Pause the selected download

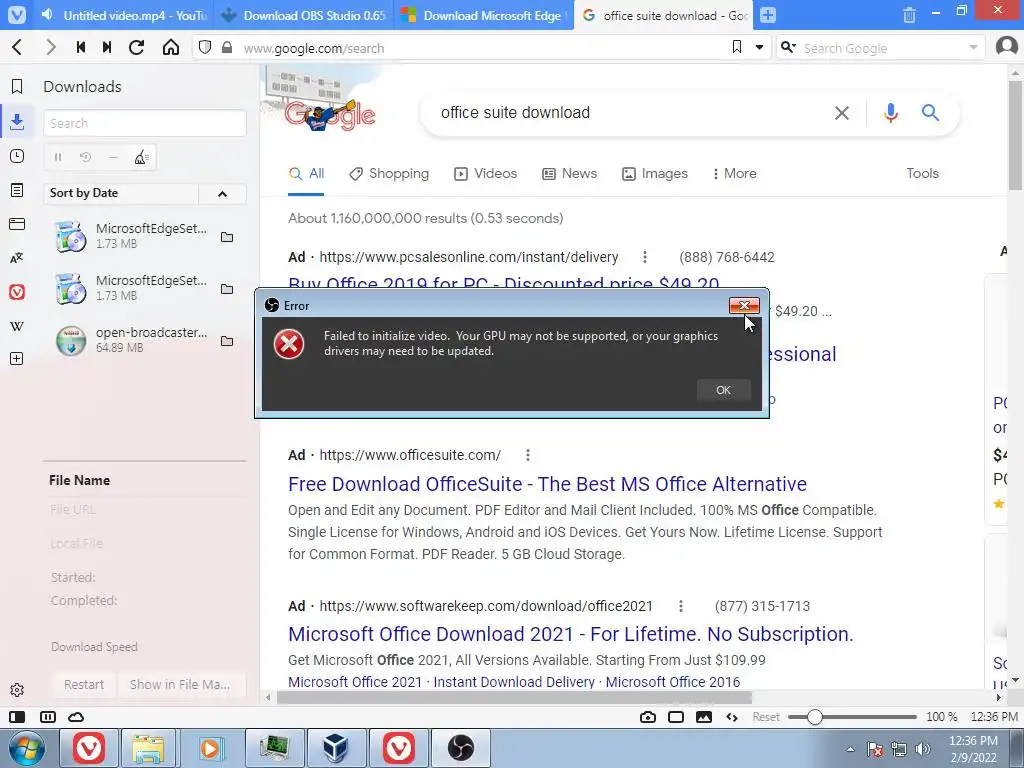[58, 157]
